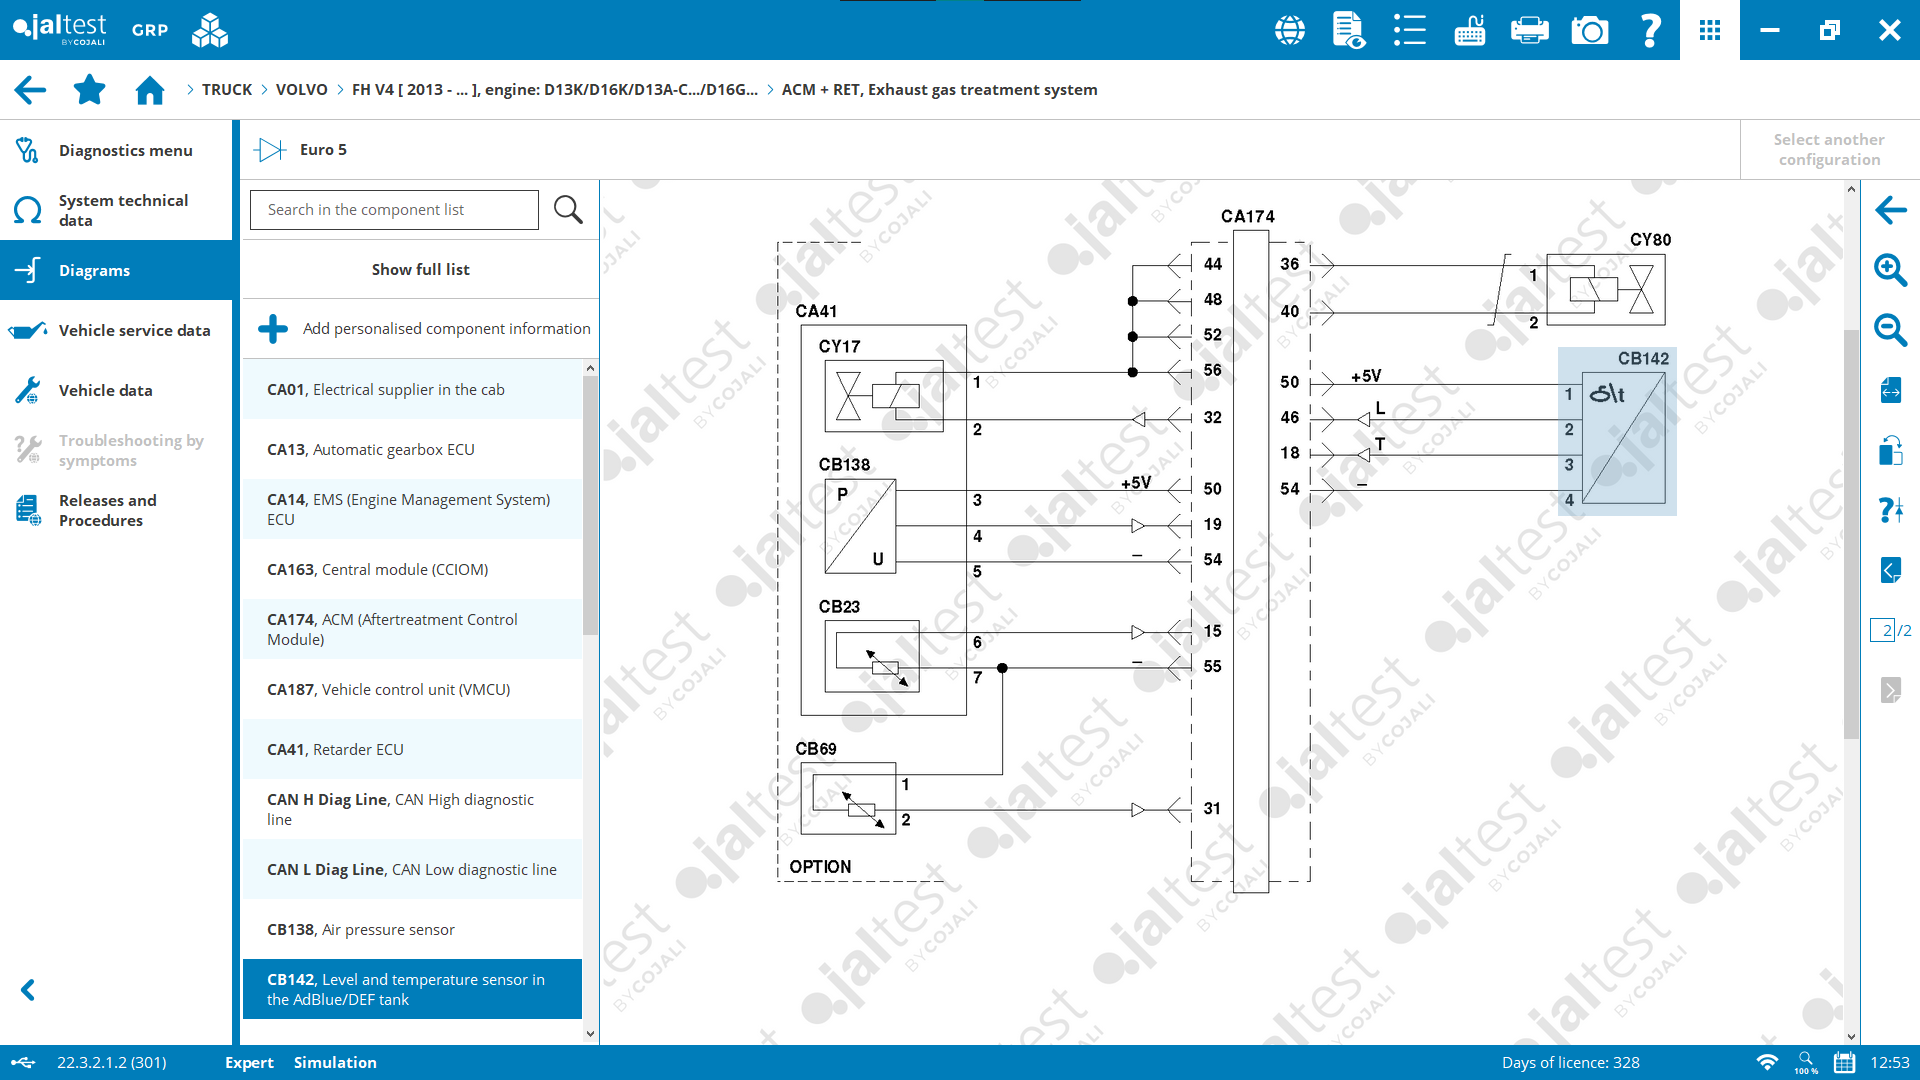Click the keyboard icon in top bar
Screen dimensions: 1920x1080
1470,30
